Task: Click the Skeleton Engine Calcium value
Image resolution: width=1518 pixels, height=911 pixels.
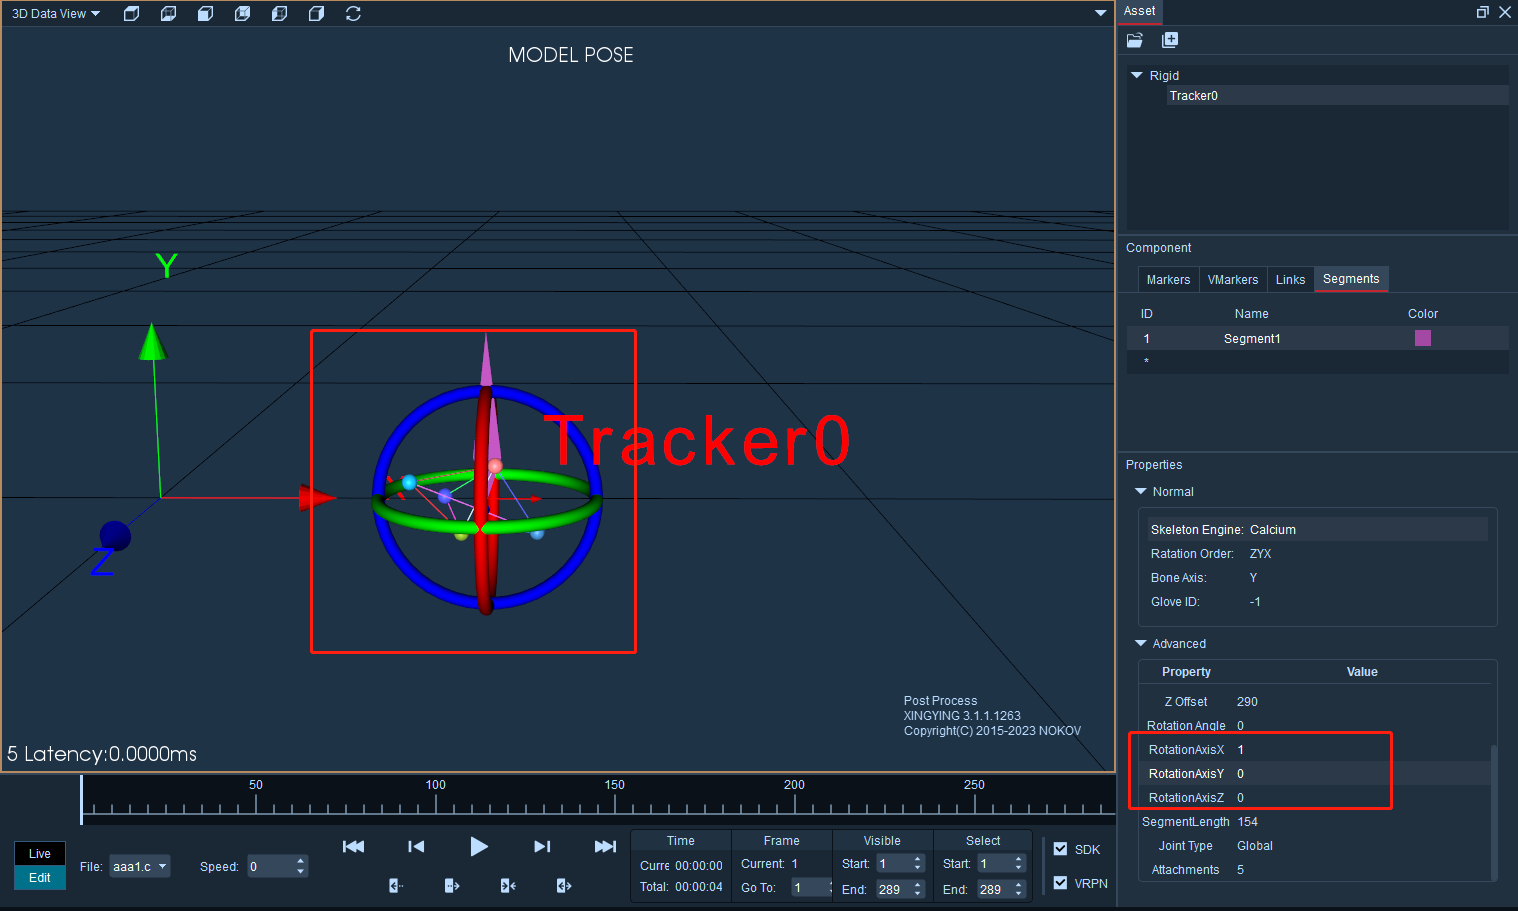Action: (x=1273, y=530)
